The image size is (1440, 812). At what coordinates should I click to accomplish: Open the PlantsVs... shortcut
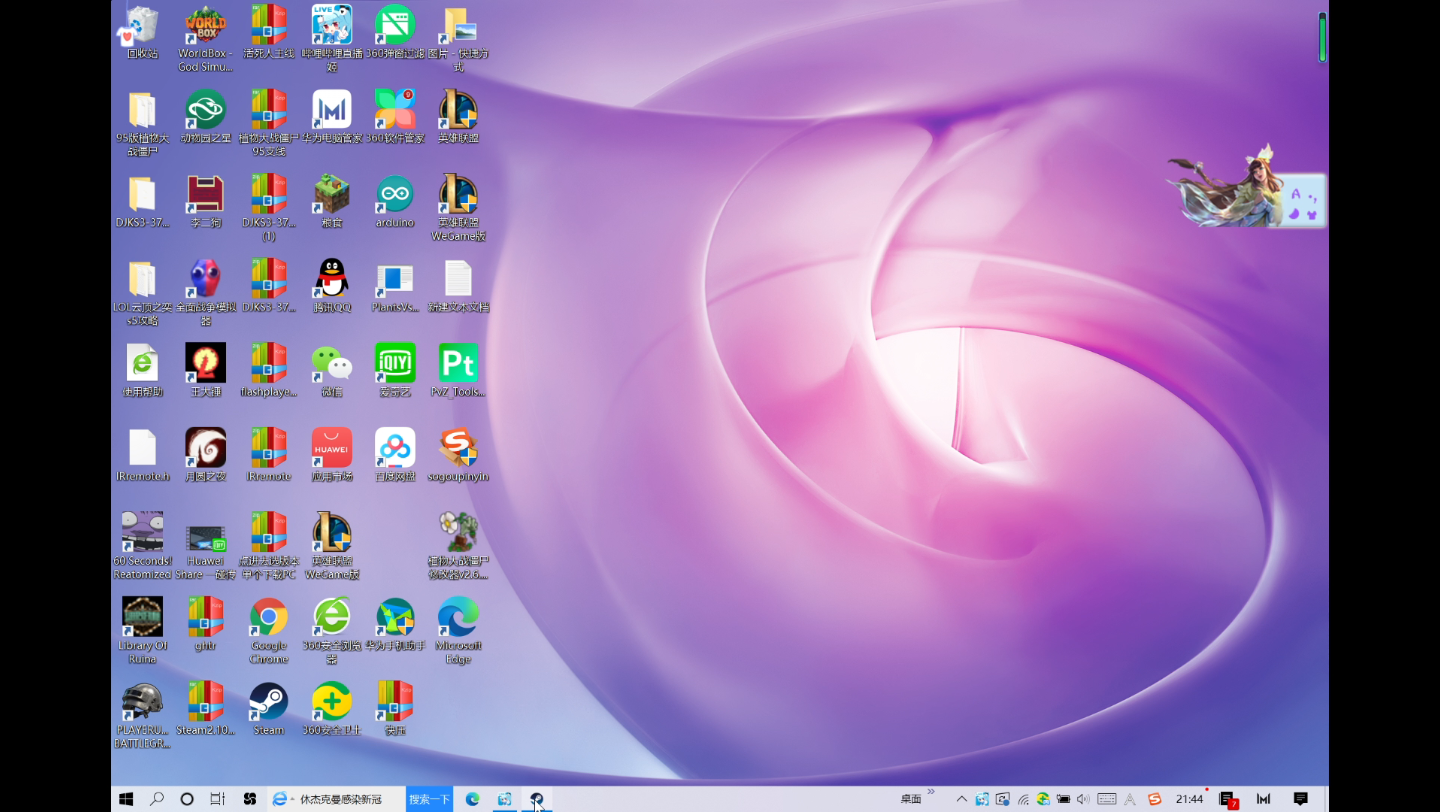click(x=395, y=286)
